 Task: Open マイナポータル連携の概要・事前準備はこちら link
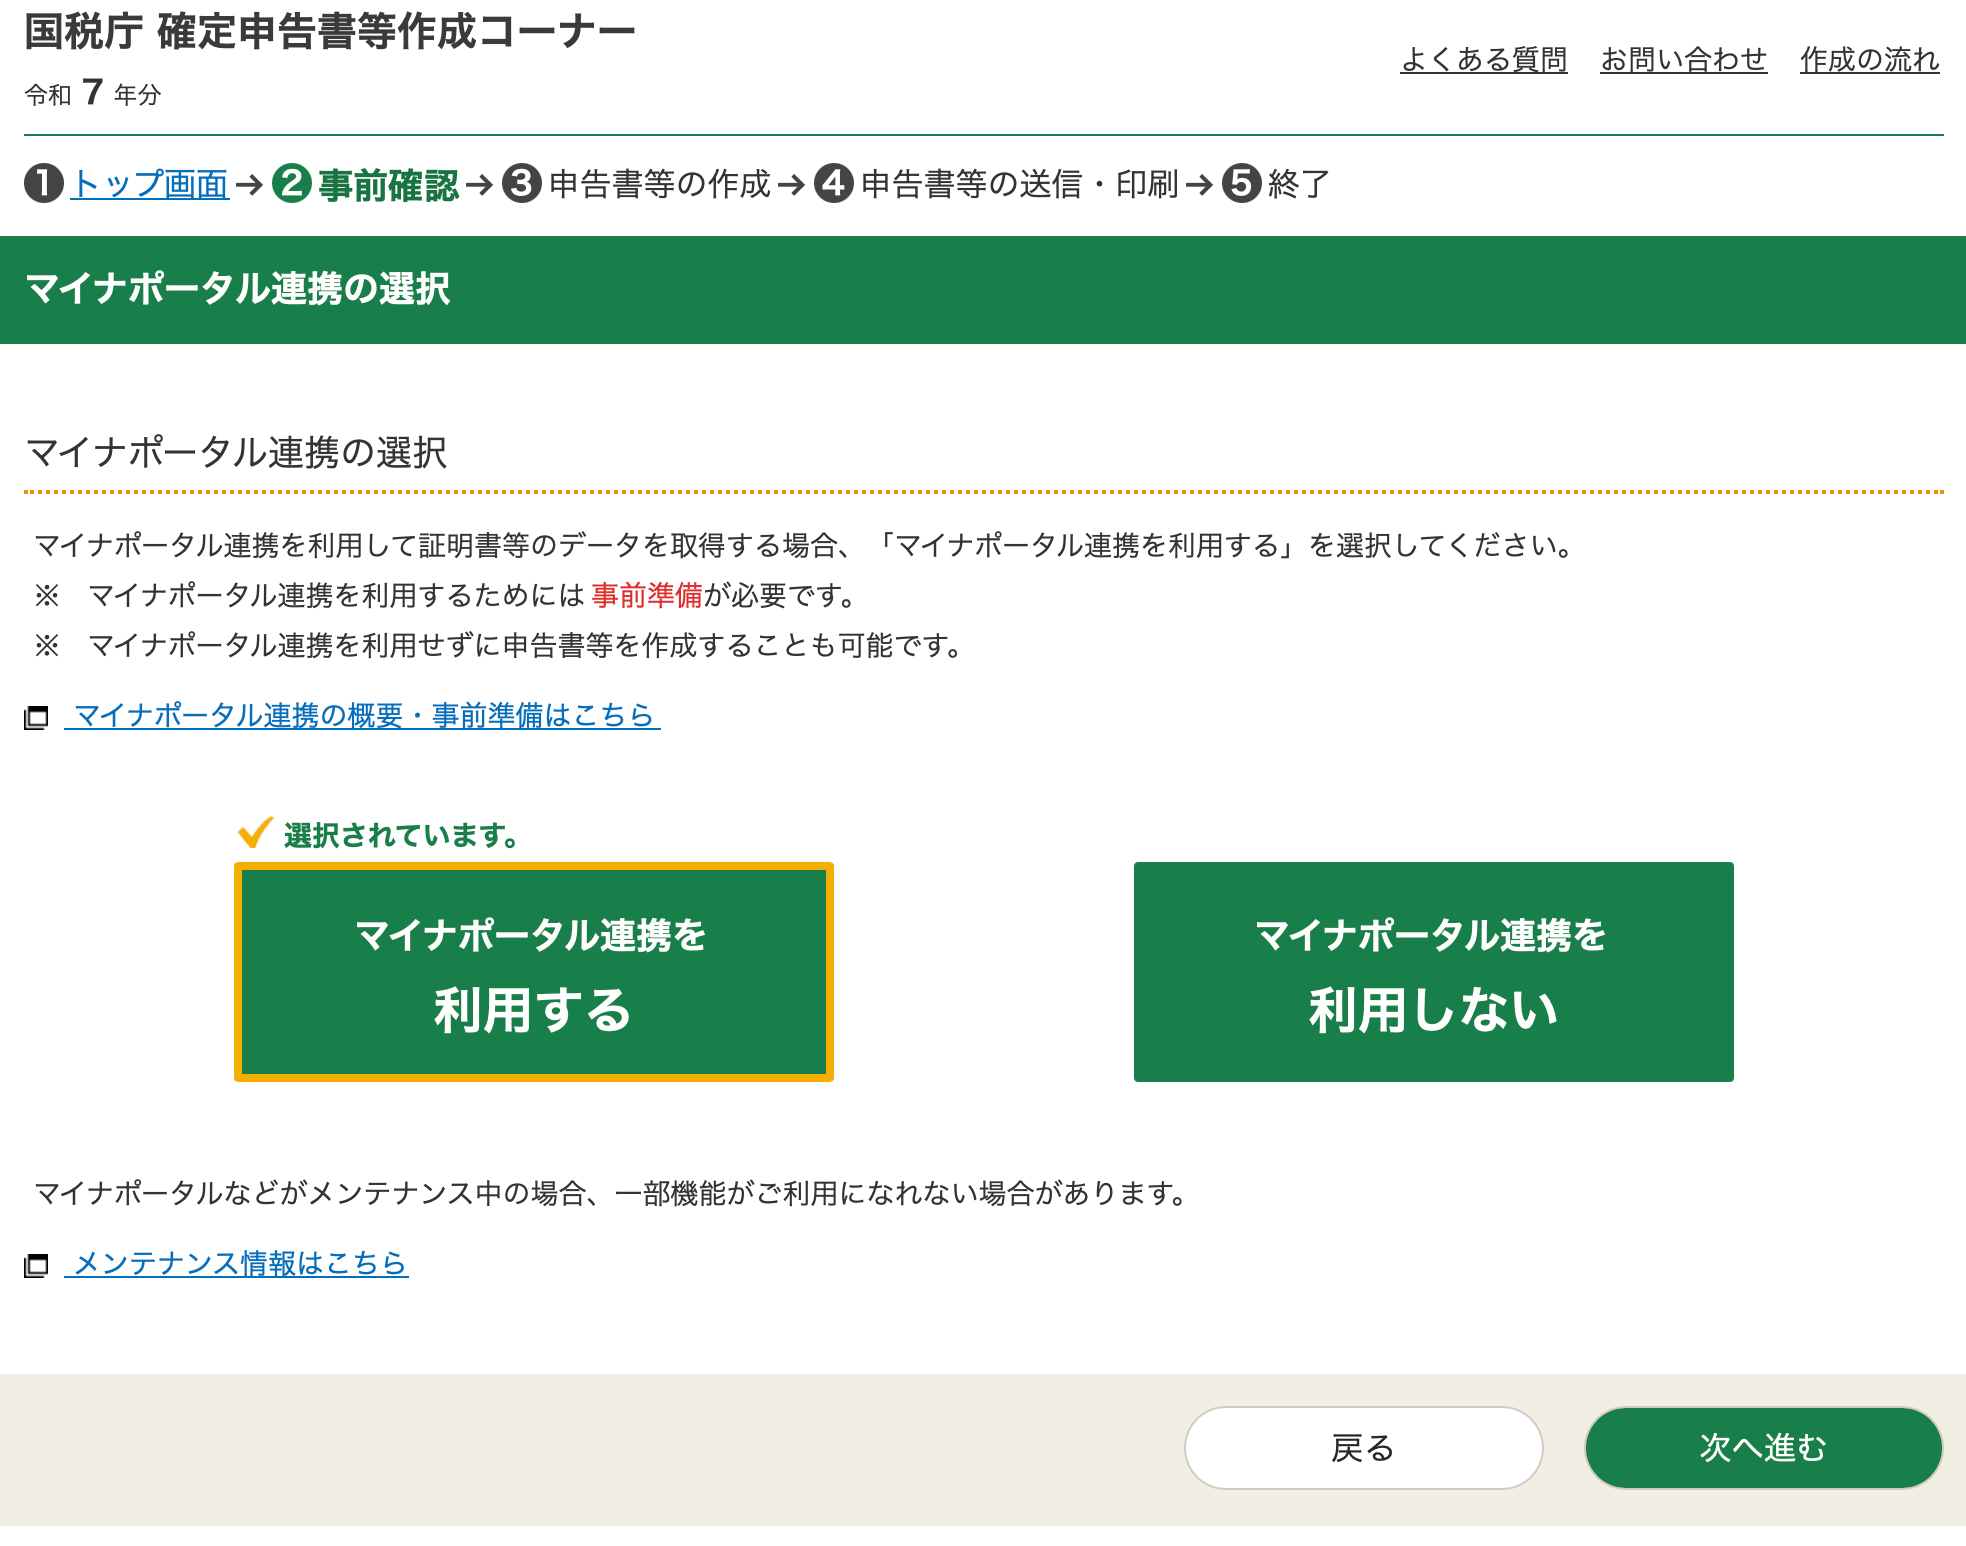[x=364, y=715]
